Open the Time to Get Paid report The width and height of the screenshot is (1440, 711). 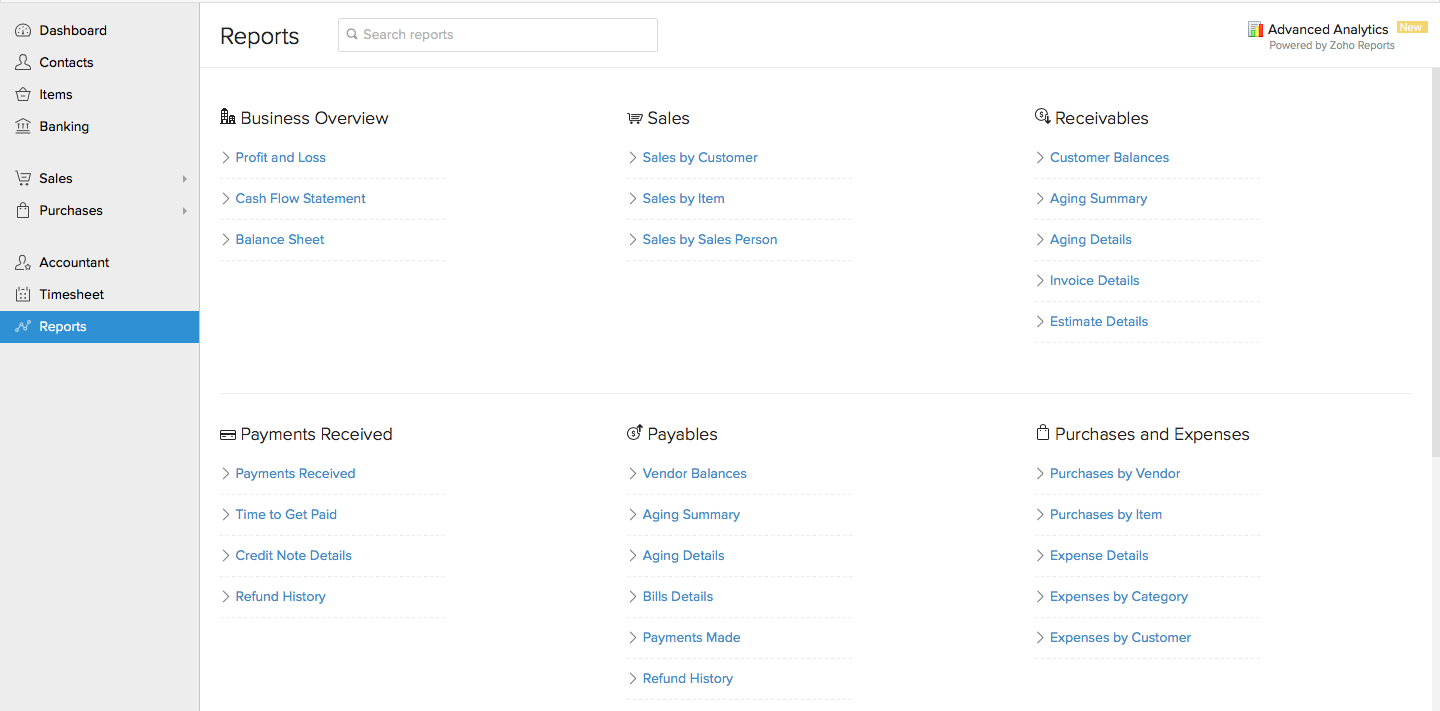click(x=286, y=515)
